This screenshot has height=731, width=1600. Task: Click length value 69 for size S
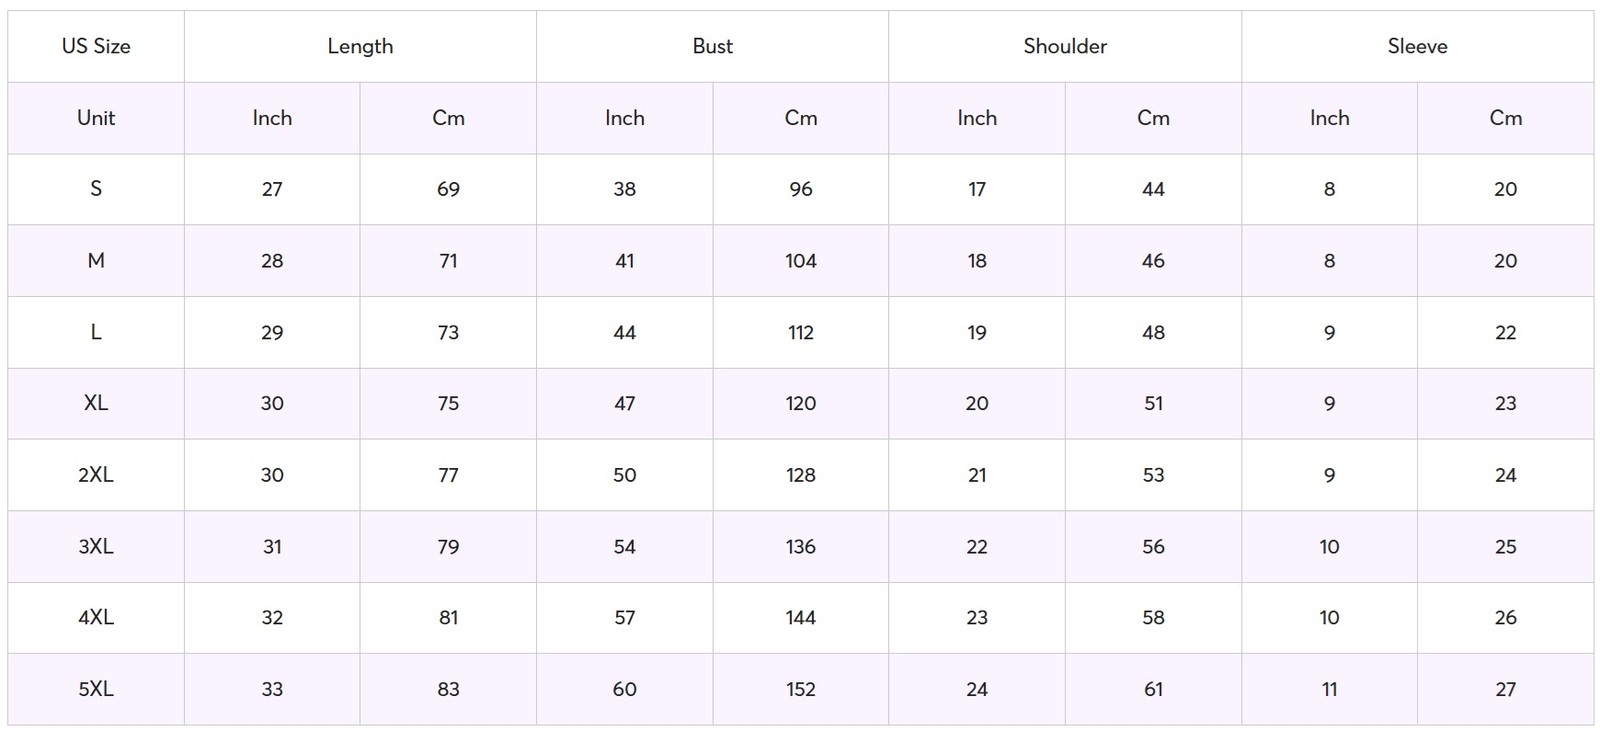pos(448,189)
